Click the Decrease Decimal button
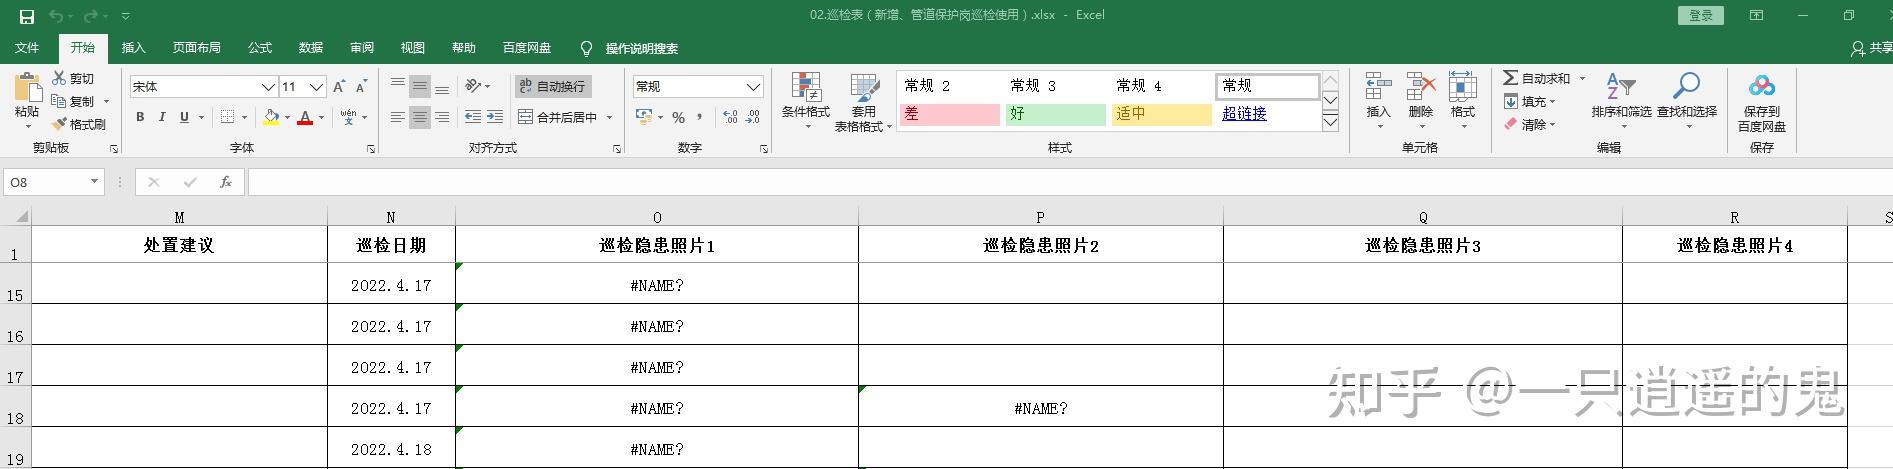The height and width of the screenshot is (469, 1893). (x=753, y=117)
